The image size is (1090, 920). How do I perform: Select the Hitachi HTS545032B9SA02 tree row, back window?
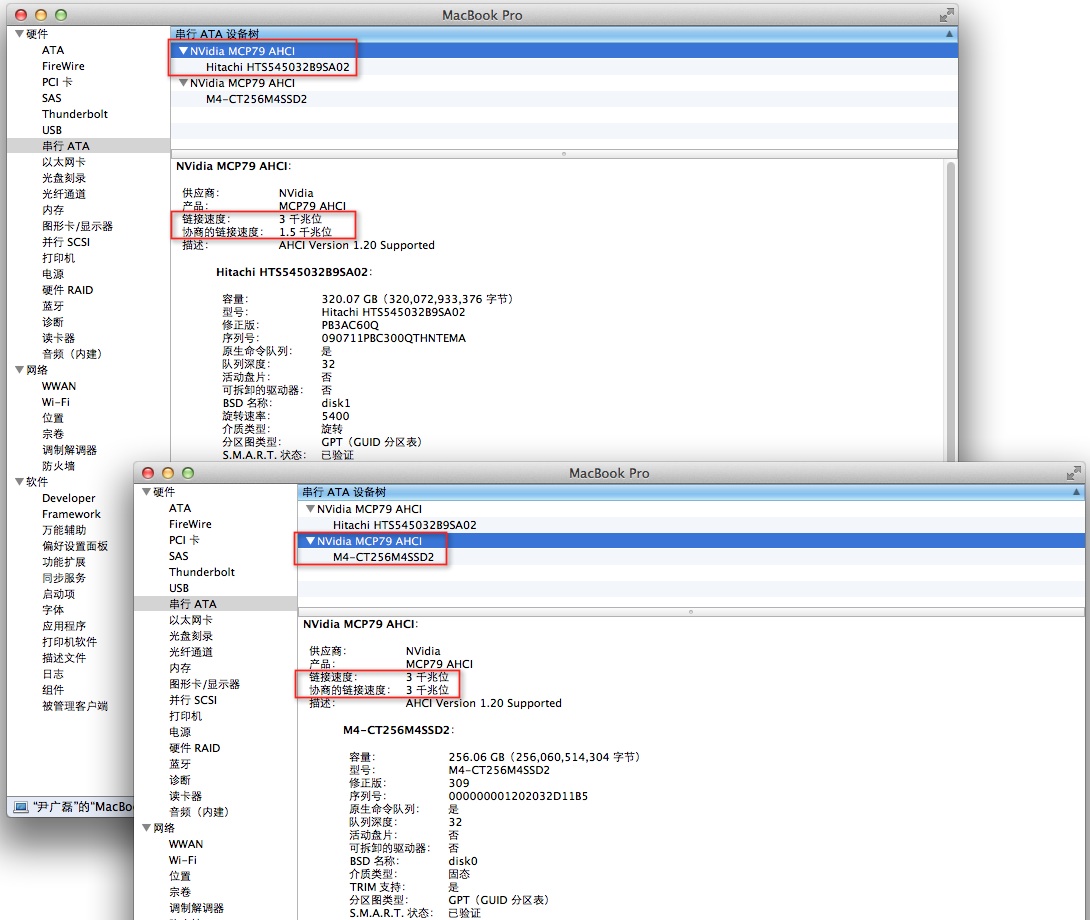(x=564, y=67)
